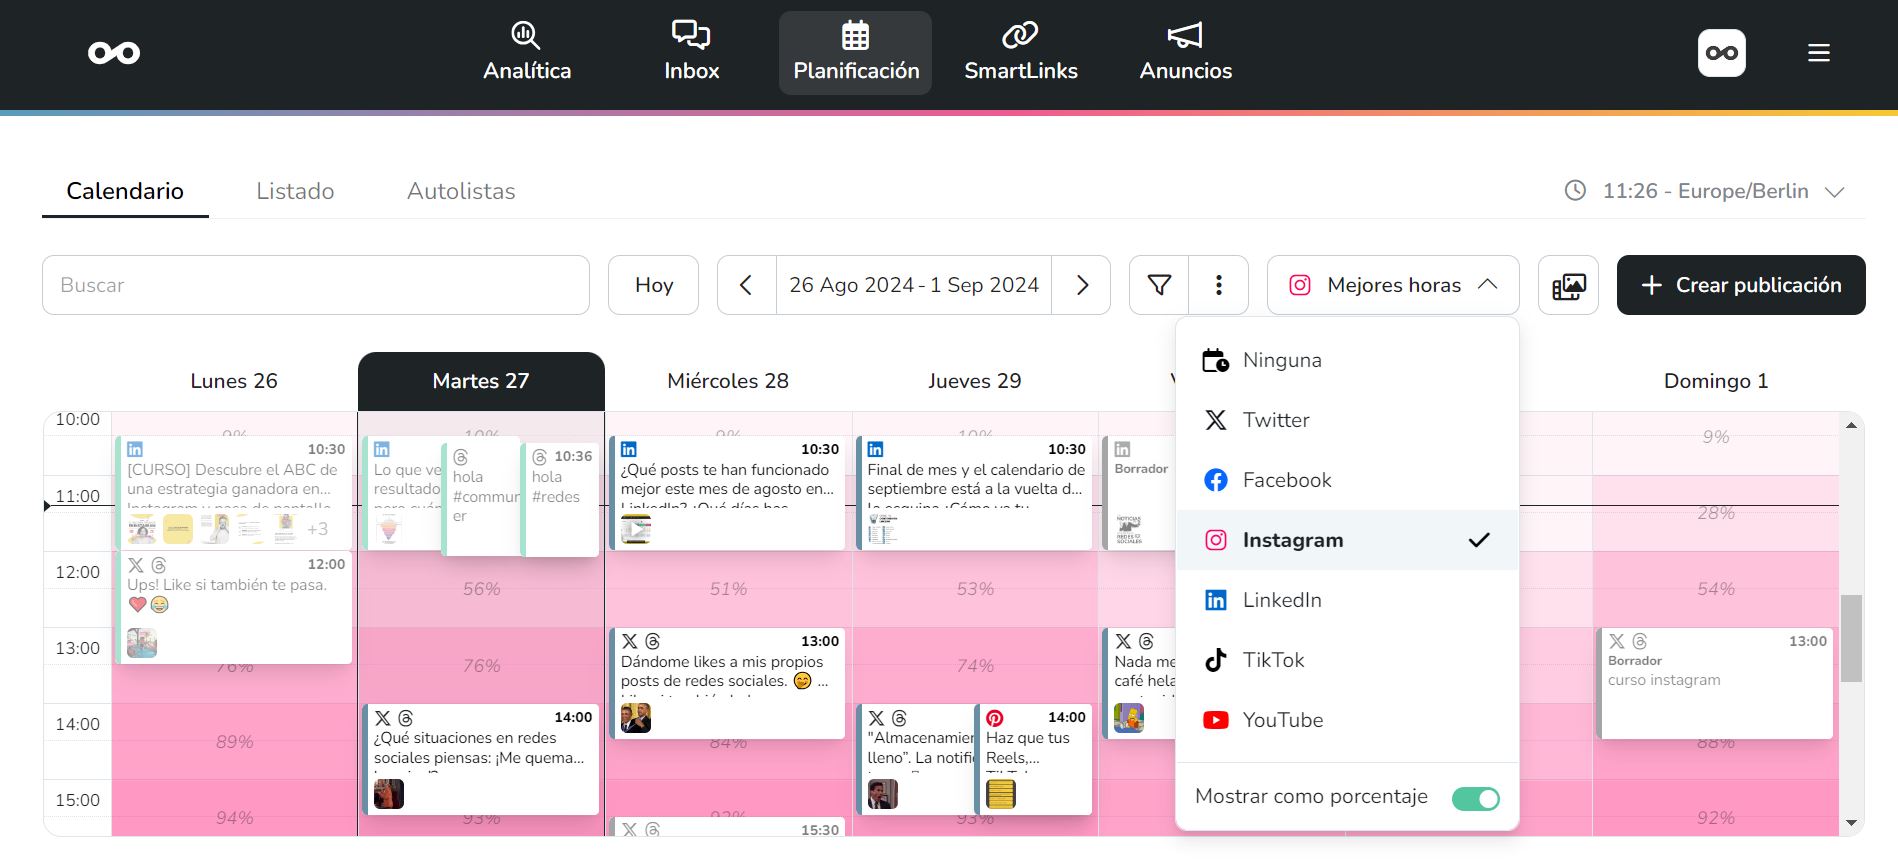
Task: Select Instagram in best hours list
Action: click(x=1347, y=540)
